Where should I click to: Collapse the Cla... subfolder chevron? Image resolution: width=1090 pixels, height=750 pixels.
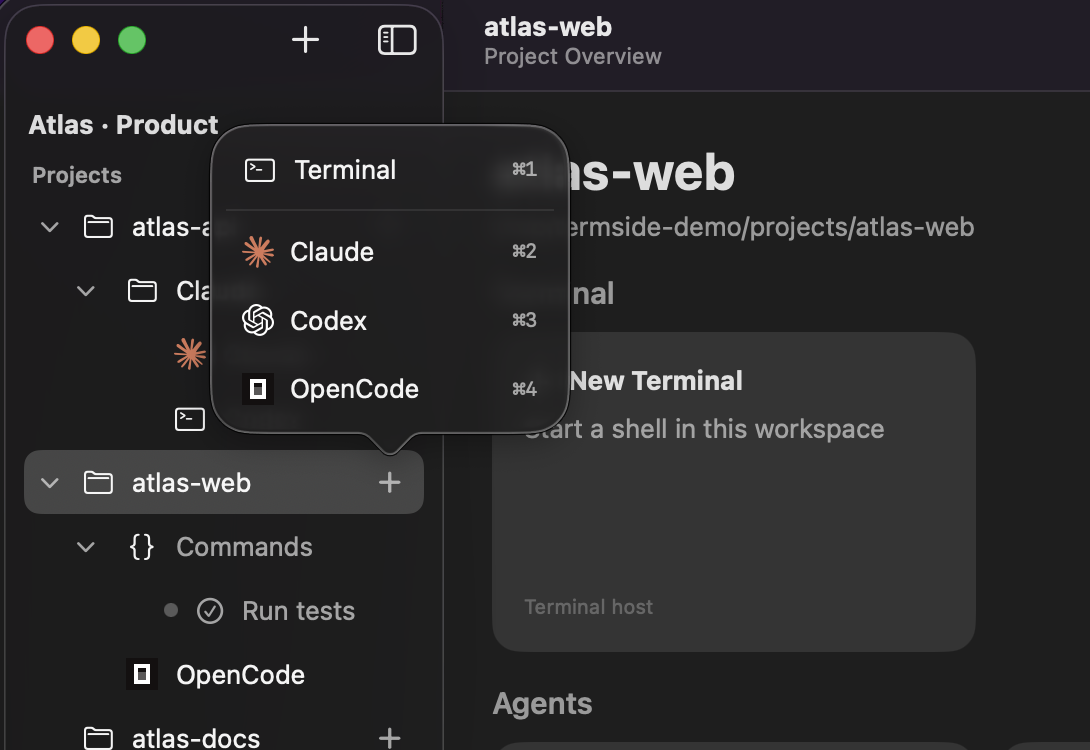point(86,291)
